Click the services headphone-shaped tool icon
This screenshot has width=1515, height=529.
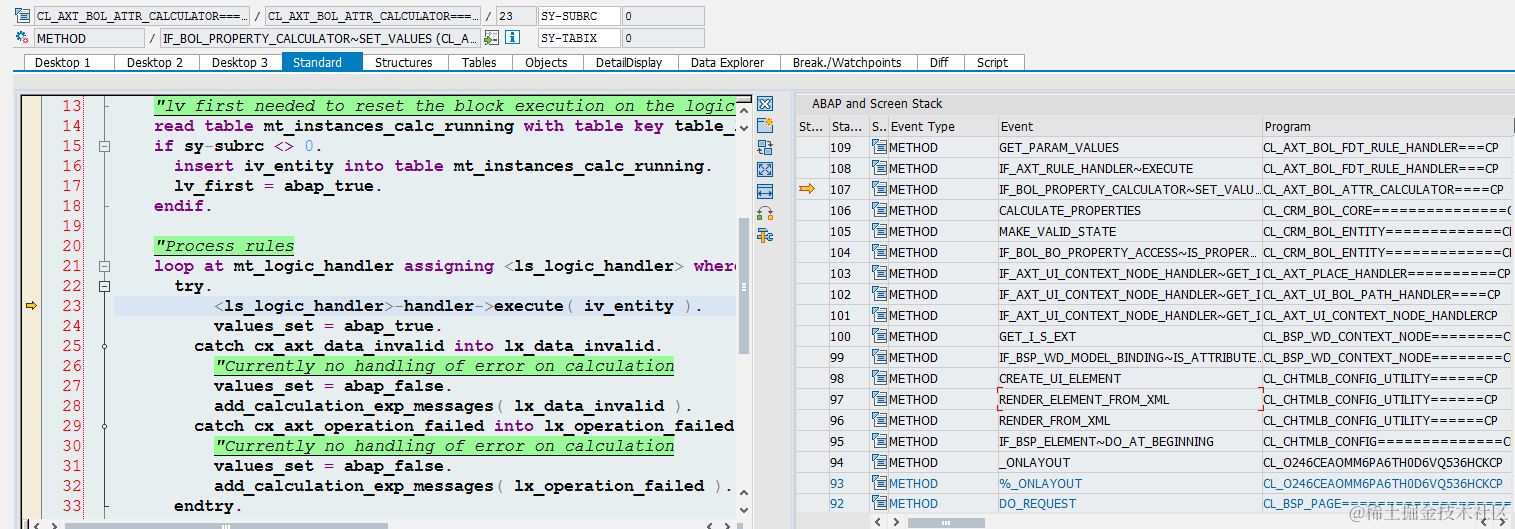click(765, 213)
